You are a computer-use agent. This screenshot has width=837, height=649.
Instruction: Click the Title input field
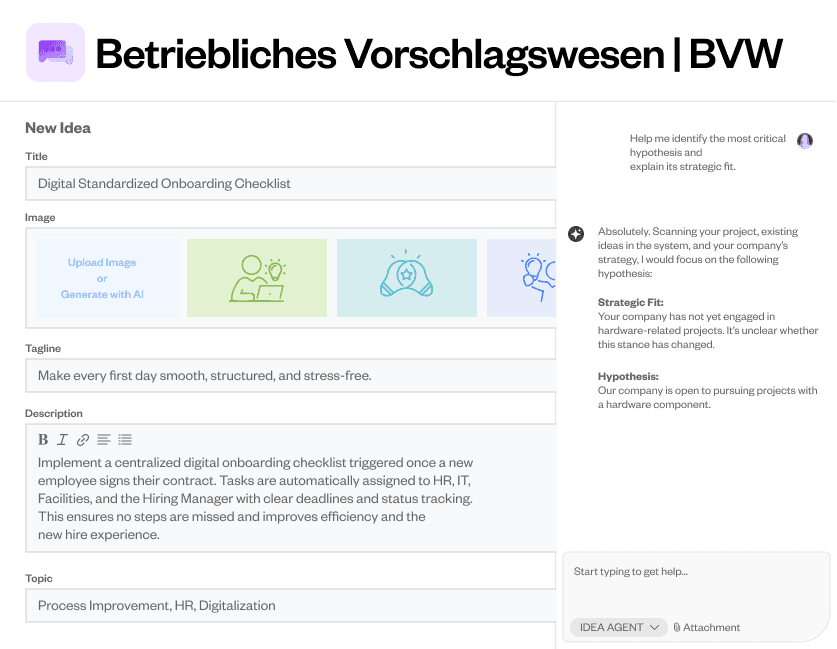pos(291,184)
